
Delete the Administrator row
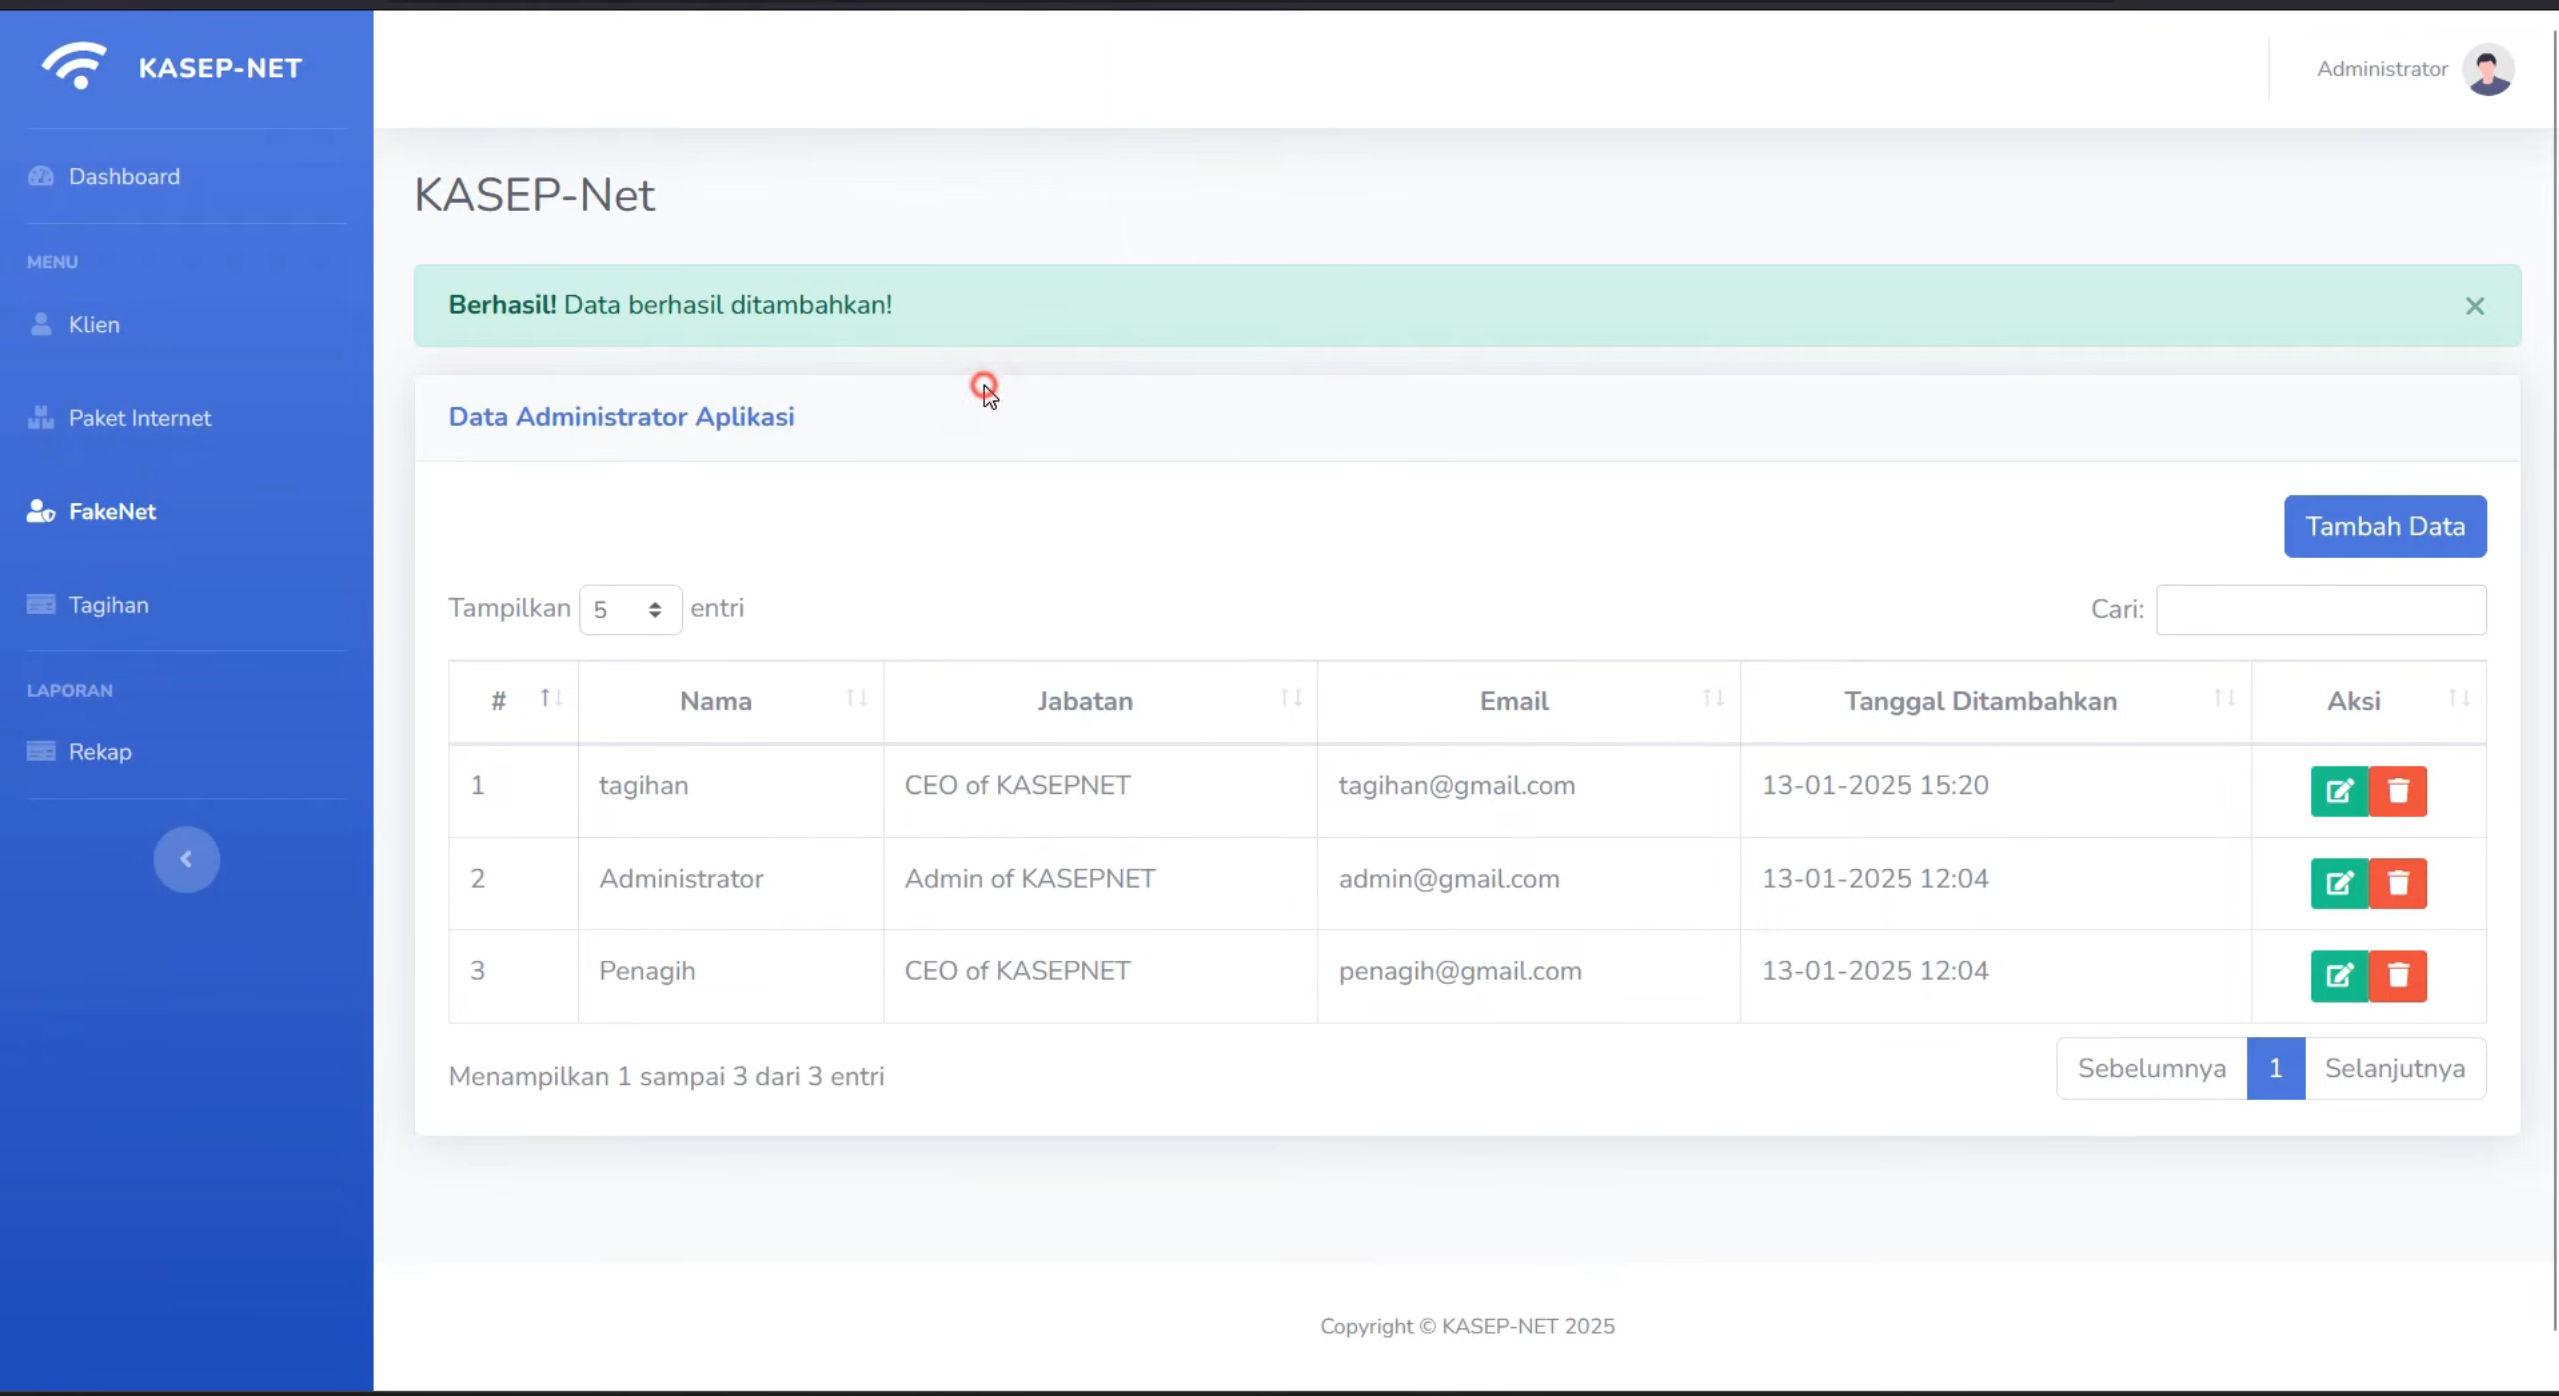(2398, 883)
